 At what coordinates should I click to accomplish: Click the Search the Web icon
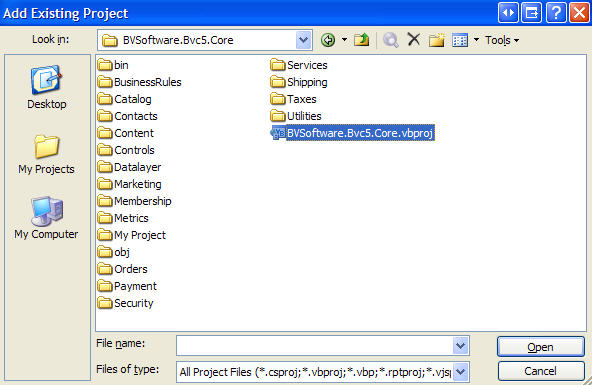pyautogui.click(x=390, y=40)
